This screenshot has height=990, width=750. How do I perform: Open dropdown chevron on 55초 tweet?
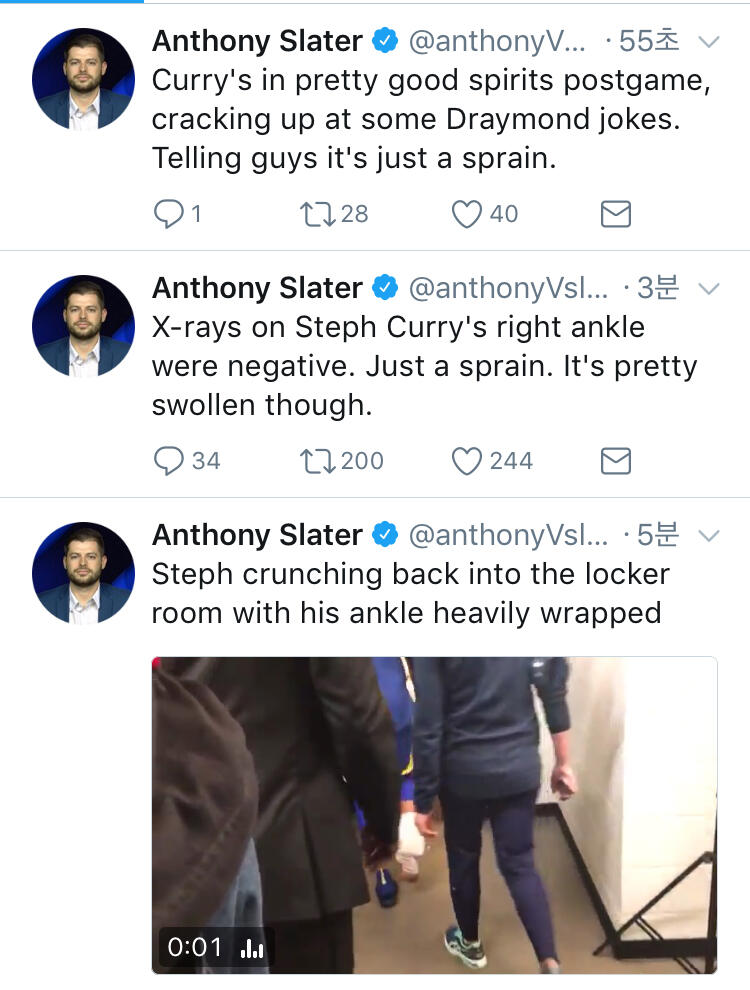click(x=708, y=42)
